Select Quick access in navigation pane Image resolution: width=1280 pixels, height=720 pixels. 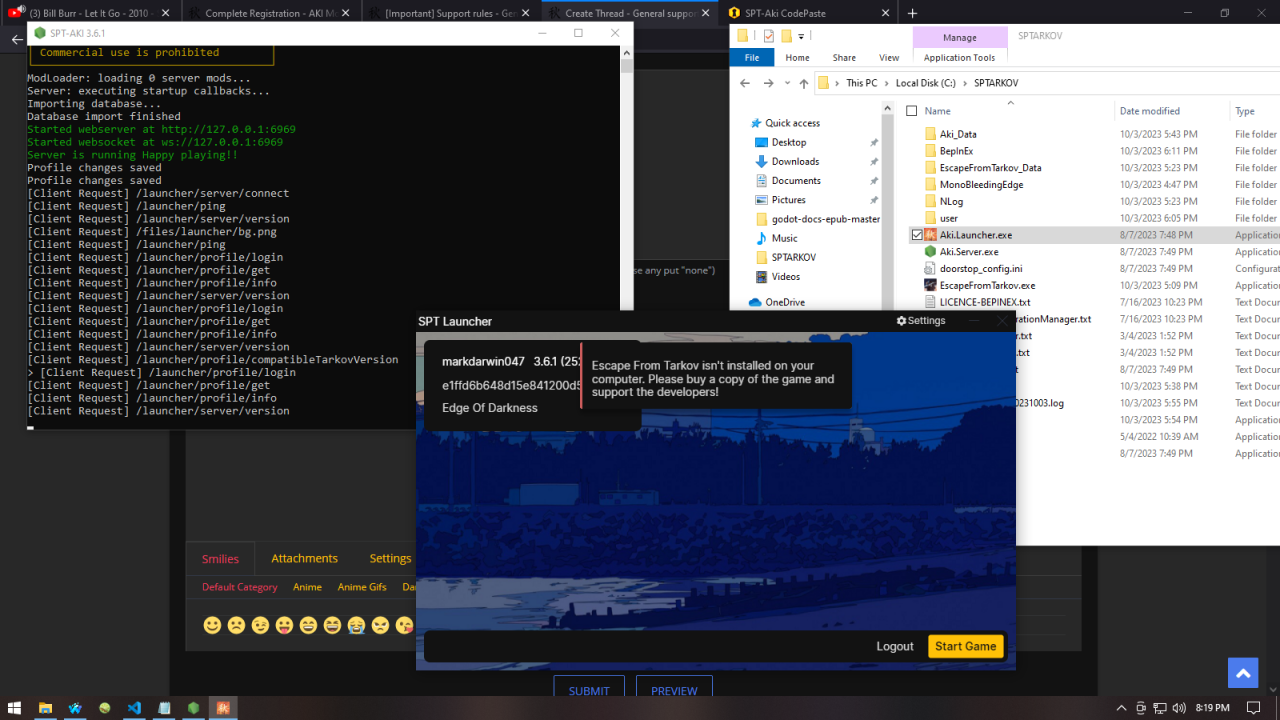[x=792, y=123]
